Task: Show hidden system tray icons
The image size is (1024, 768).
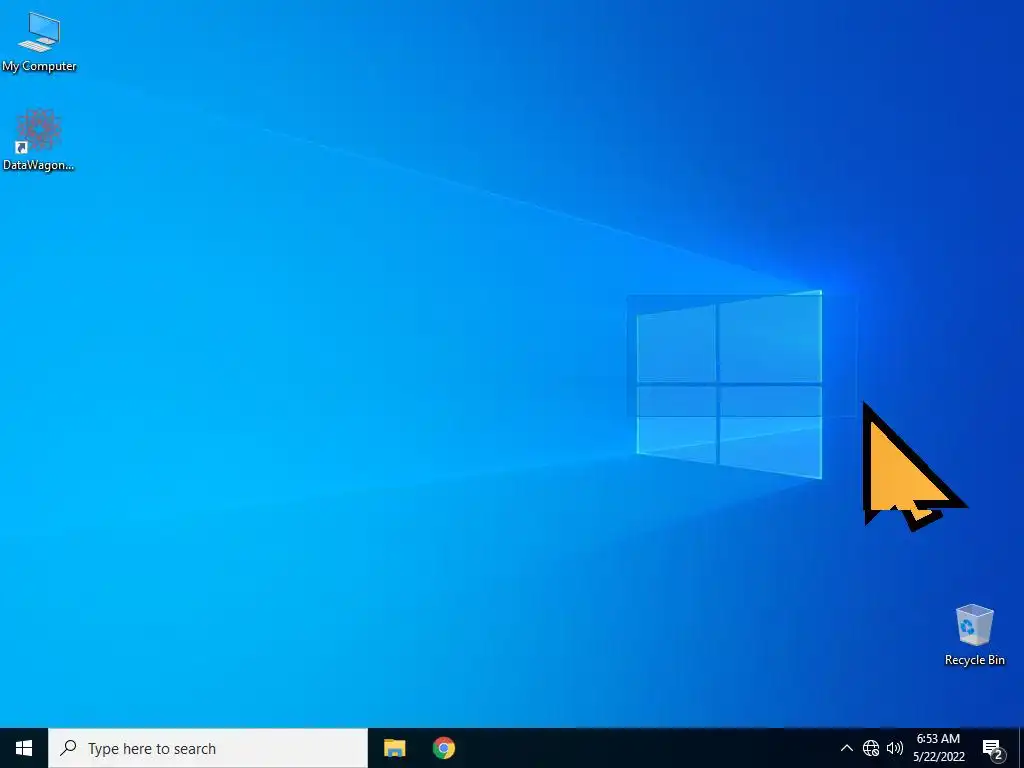Action: (x=846, y=748)
